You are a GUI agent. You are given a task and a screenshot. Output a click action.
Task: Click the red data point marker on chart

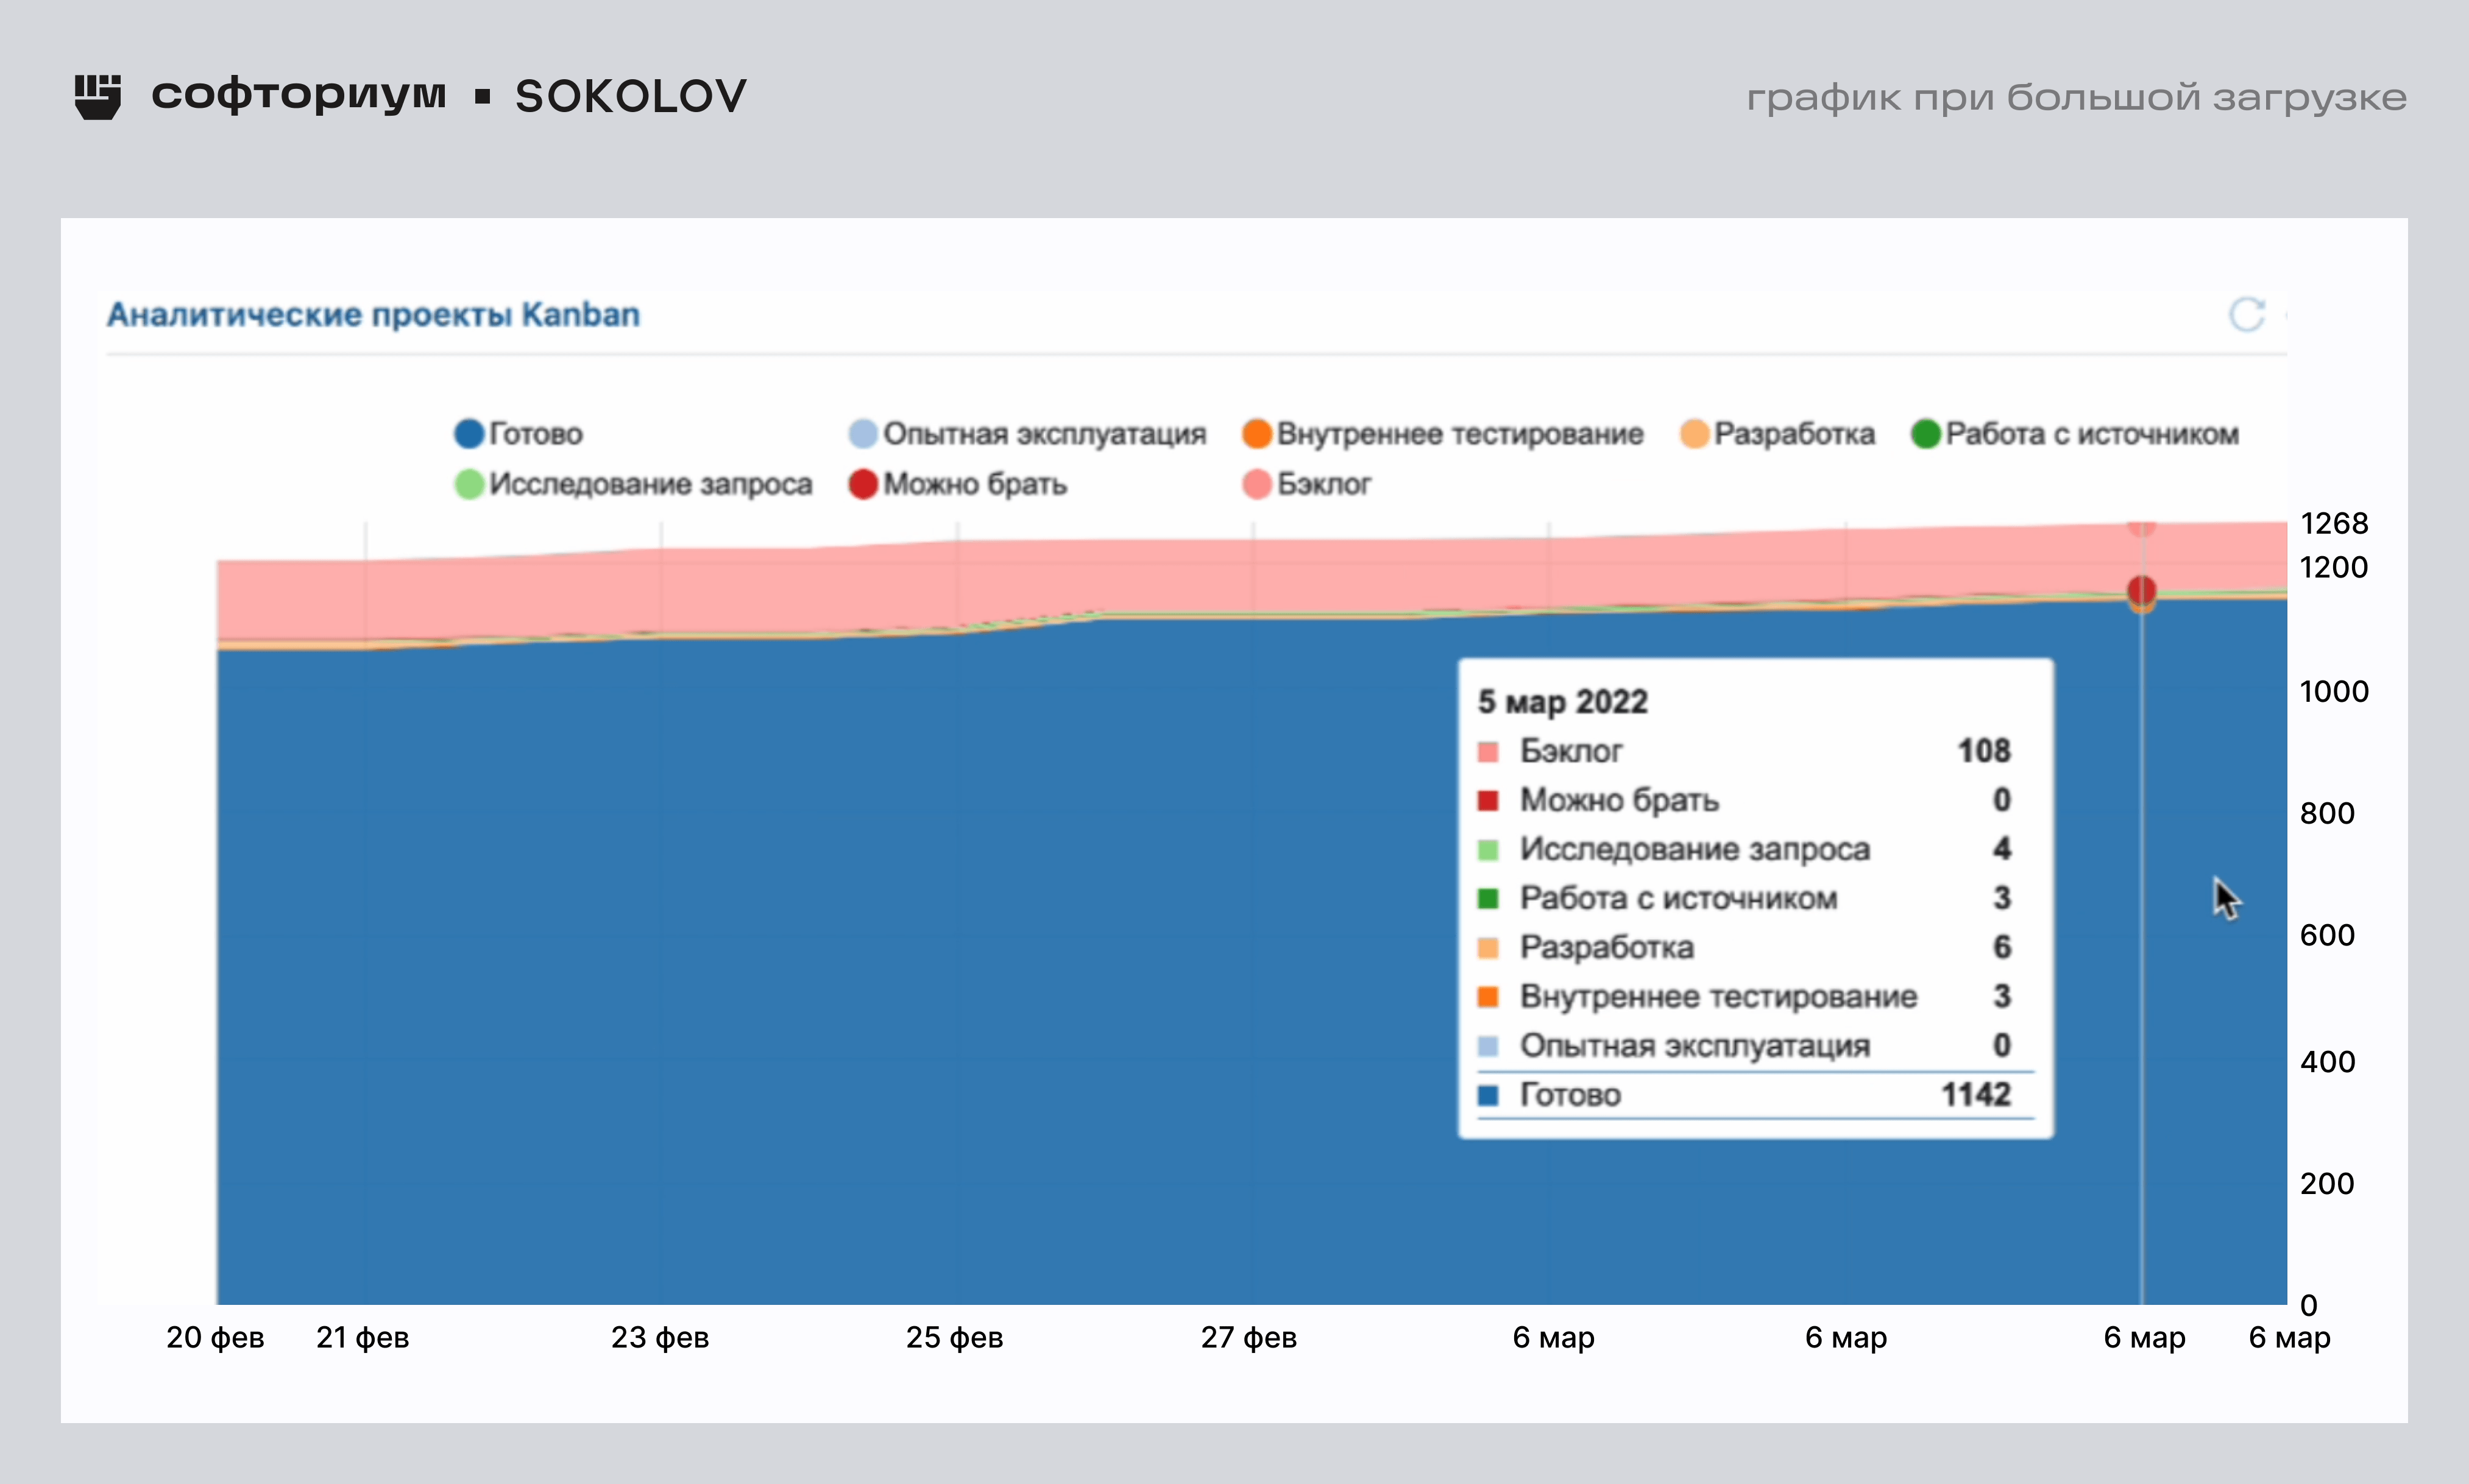point(2141,590)
